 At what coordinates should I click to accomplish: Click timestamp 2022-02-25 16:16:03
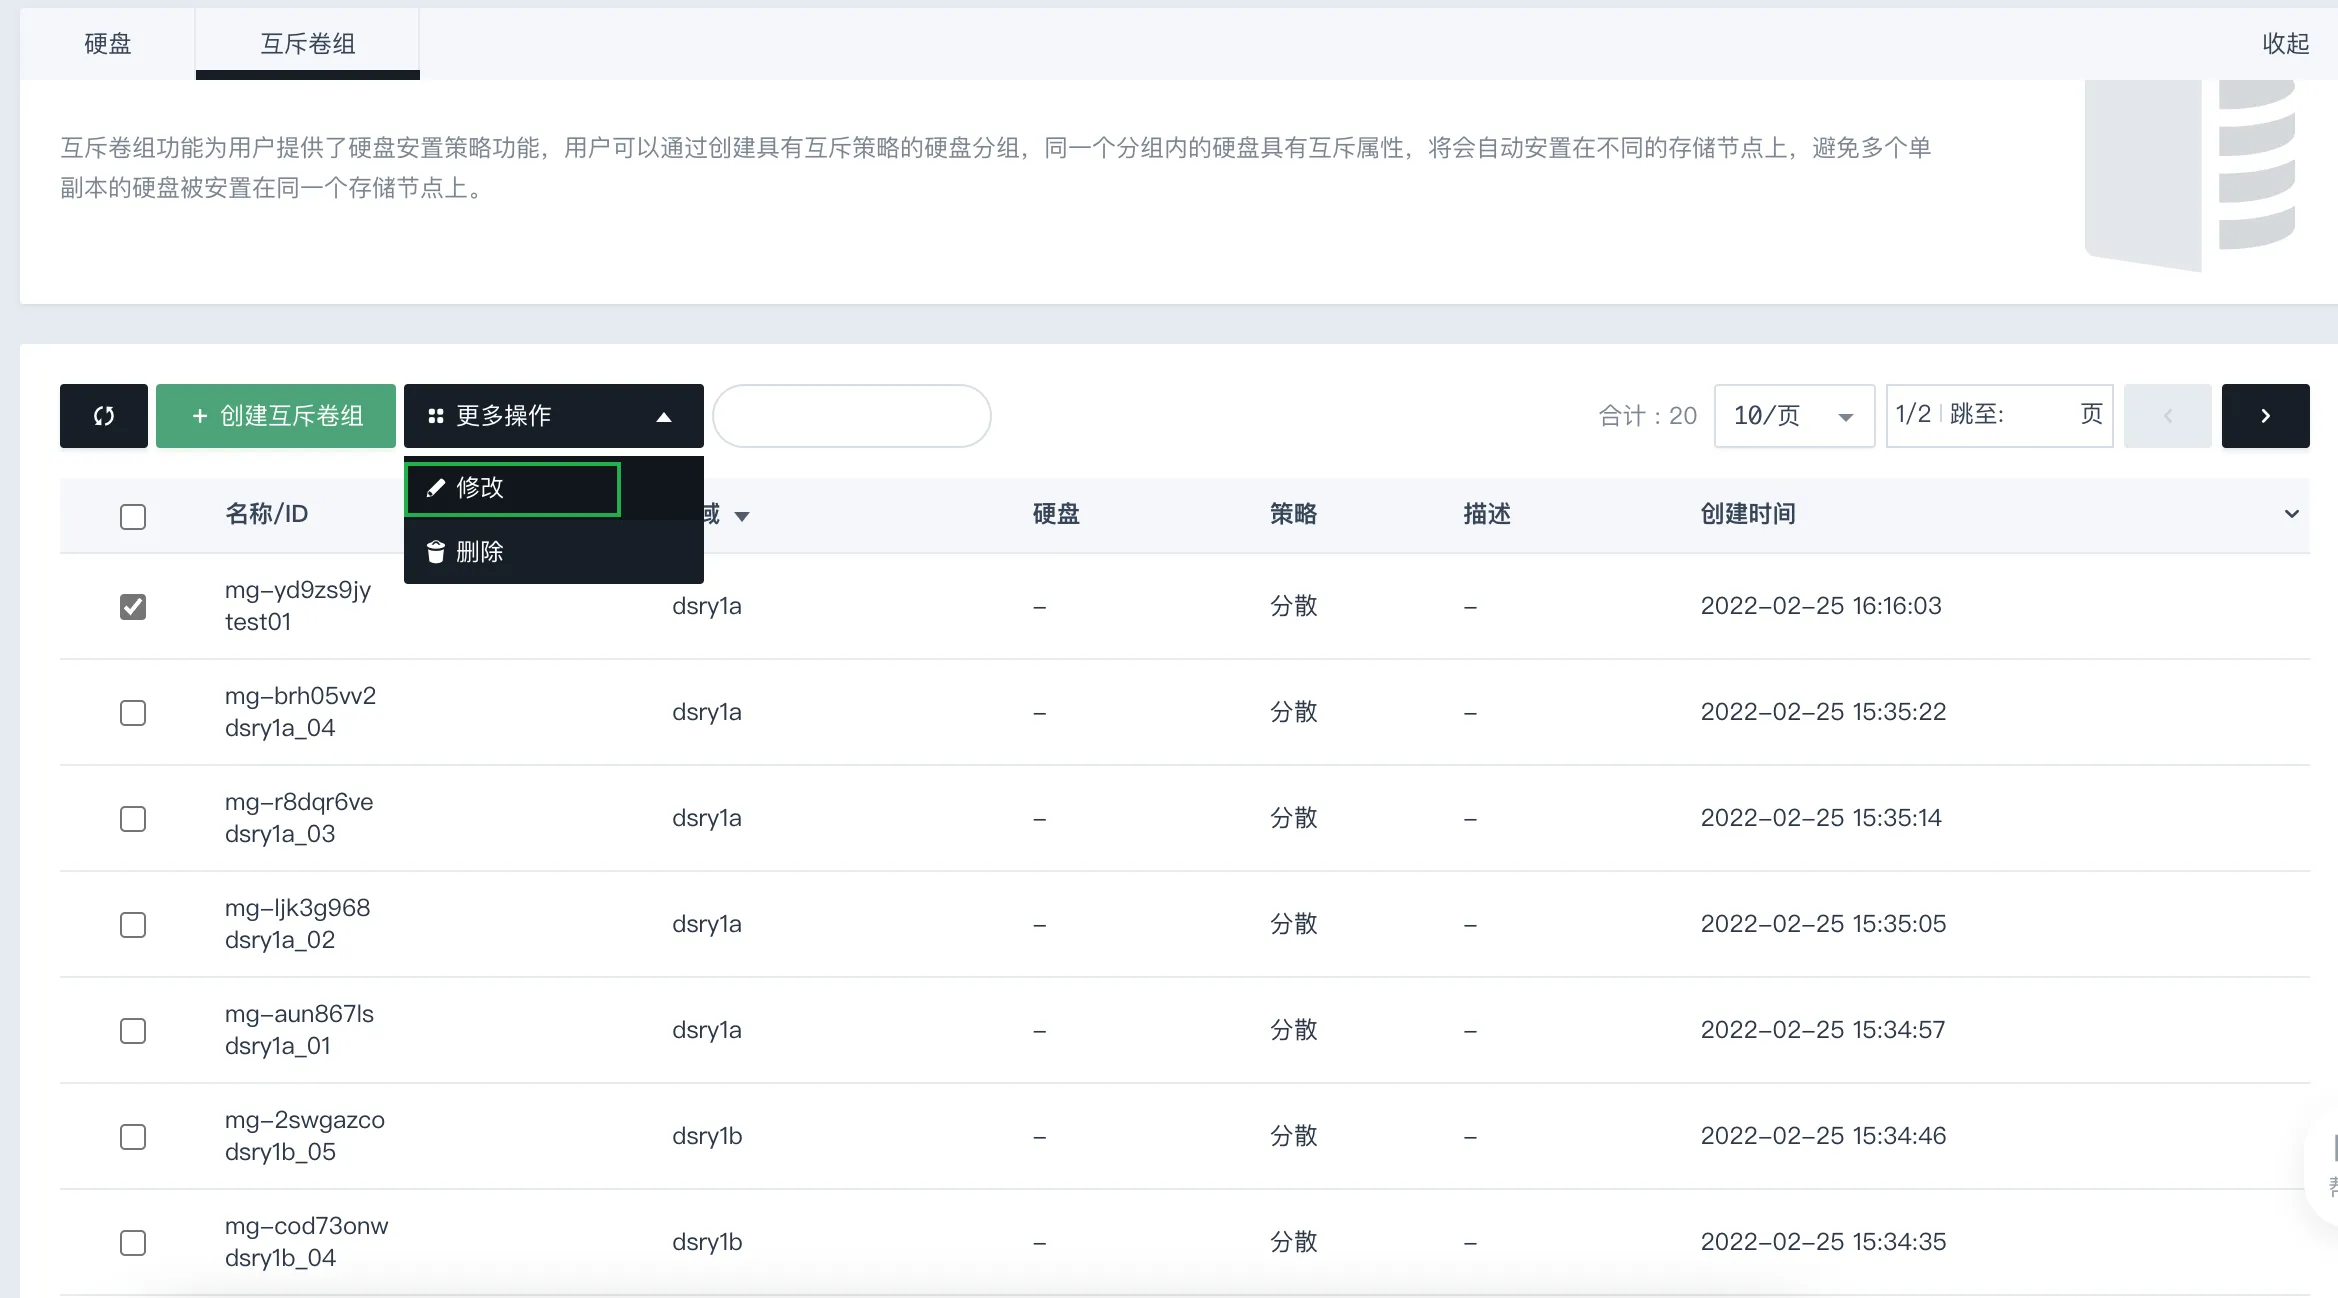[x=1821, y=606]
